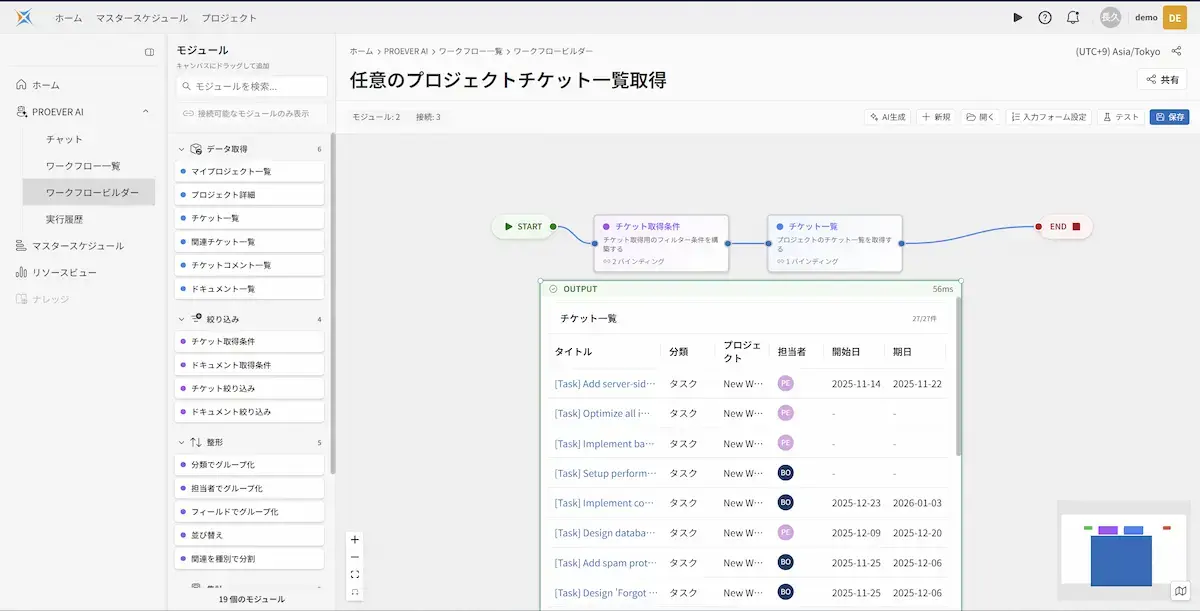Click the モジュールを検索 search field

point(252,87)
